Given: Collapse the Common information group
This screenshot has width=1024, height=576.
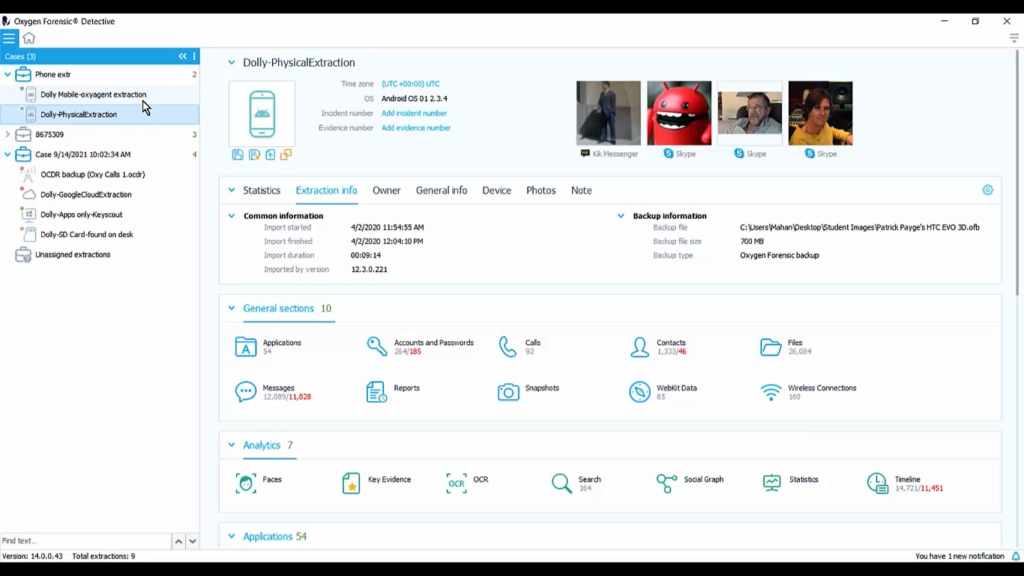Looking at the screenshot, I should [x=231, y=216].
